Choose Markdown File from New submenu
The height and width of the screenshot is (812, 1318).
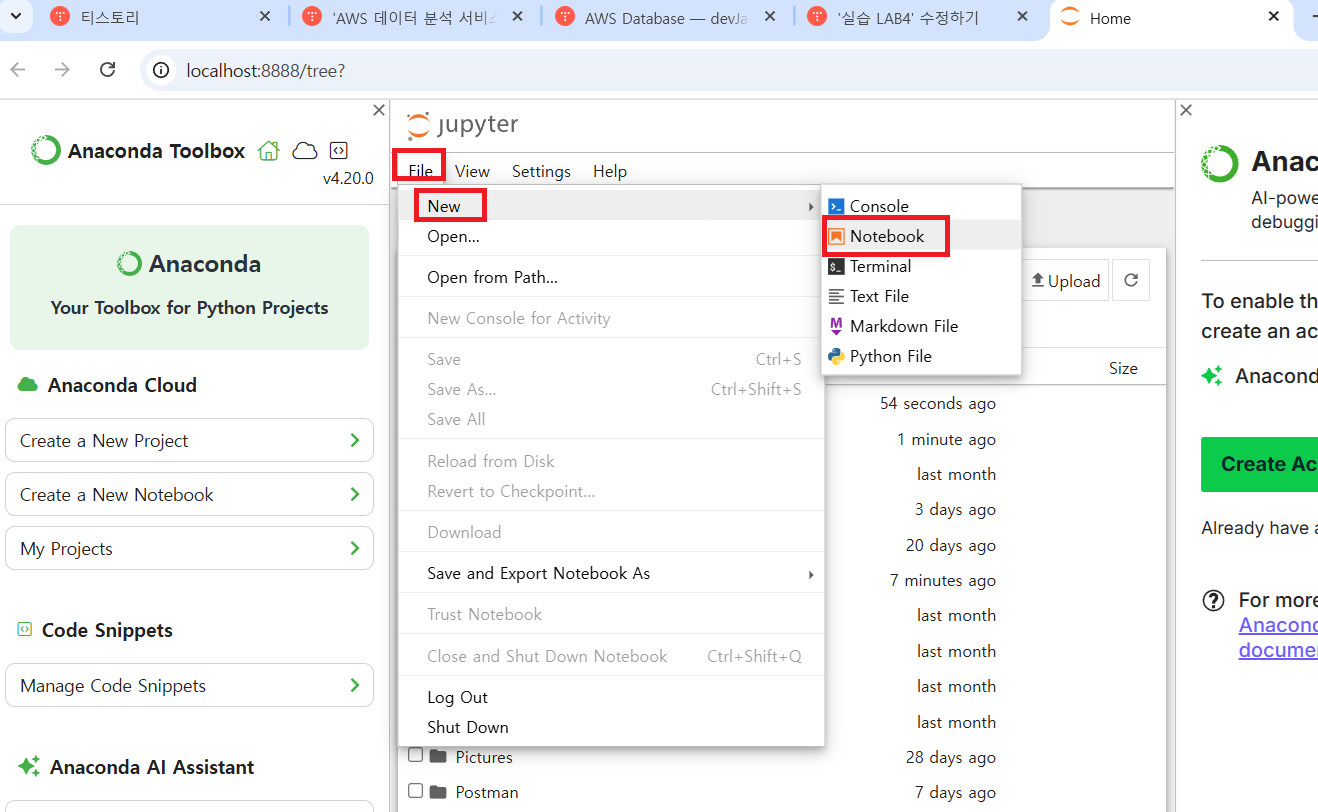click(921, 326)
